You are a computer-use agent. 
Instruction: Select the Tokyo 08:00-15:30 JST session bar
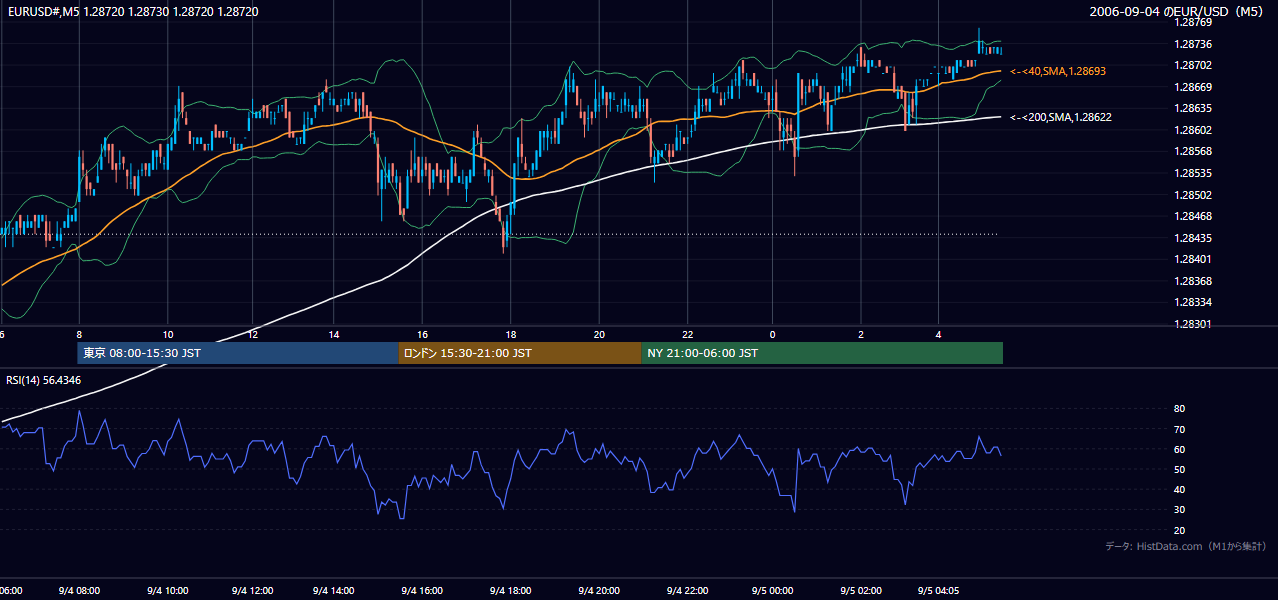coord(238,353)
